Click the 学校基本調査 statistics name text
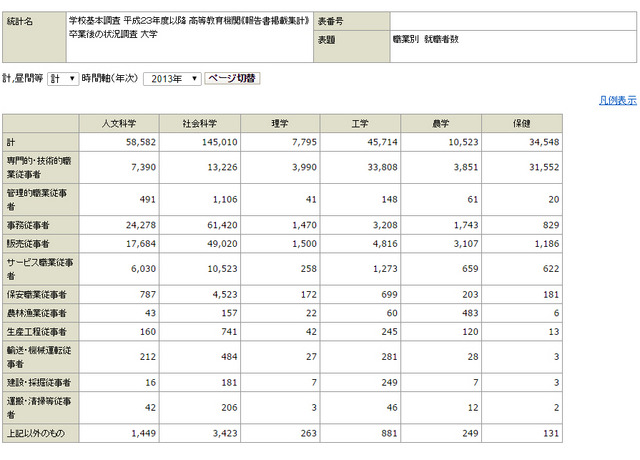 pyautogui.click(x=189, y=27)
